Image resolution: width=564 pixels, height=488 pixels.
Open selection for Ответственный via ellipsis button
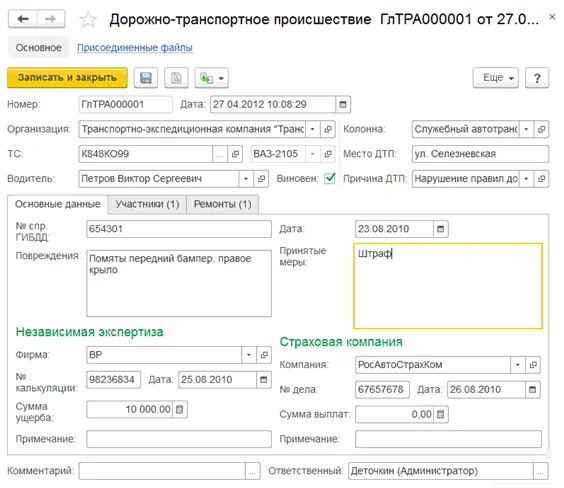click(x=541, y=471)
